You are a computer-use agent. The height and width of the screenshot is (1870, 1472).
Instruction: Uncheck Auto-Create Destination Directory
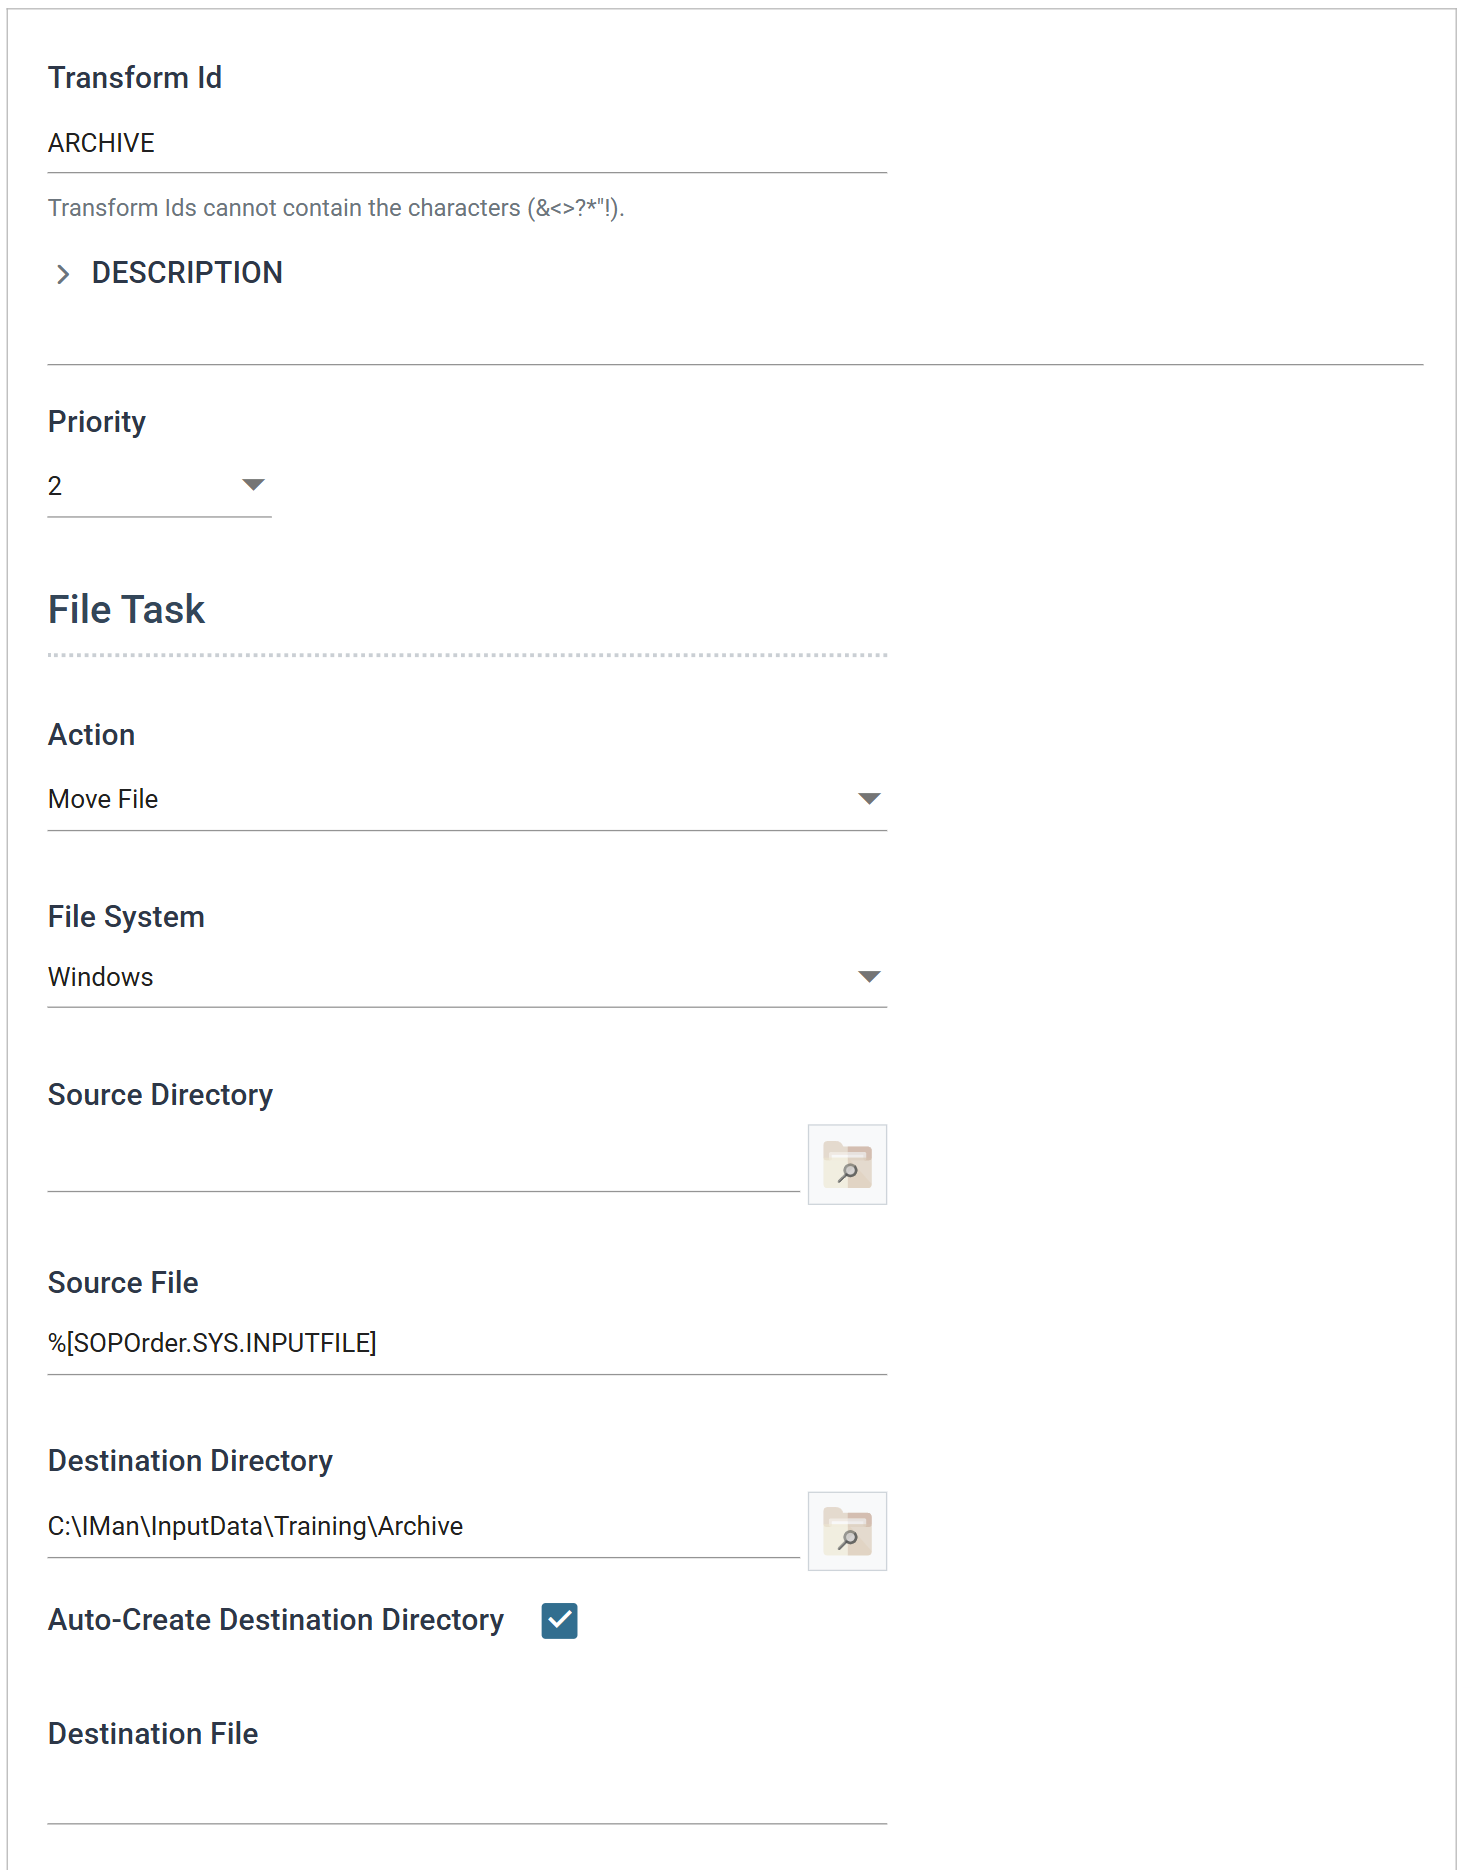click(559, 1620)
